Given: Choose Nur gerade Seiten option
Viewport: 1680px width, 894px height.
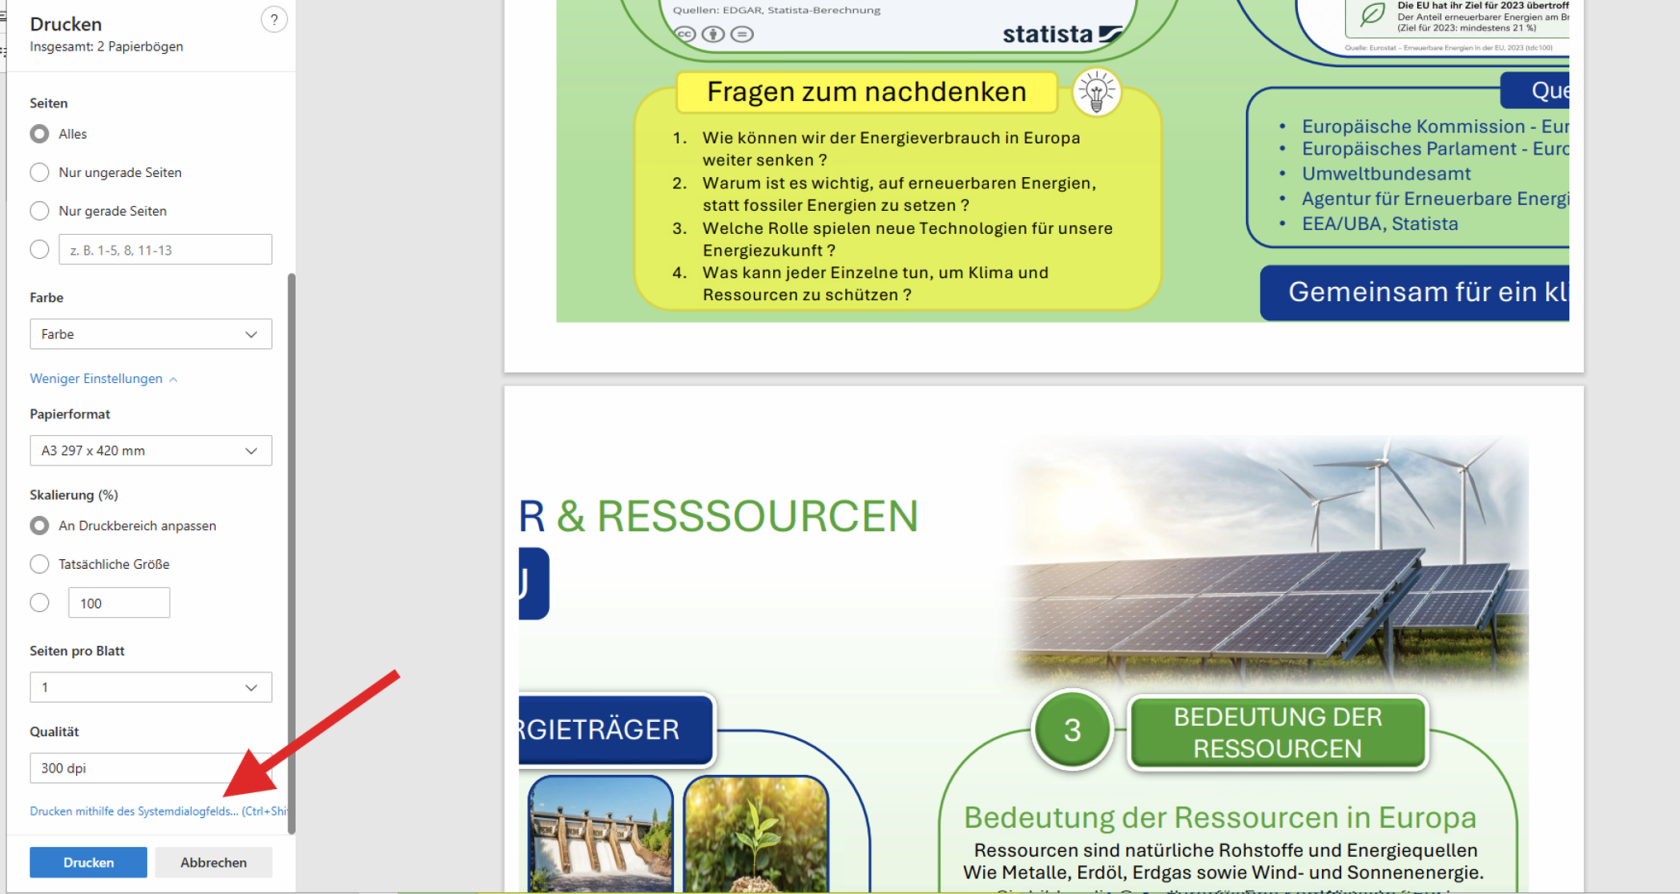Looking at the screenshot, I should pos(39,211).
